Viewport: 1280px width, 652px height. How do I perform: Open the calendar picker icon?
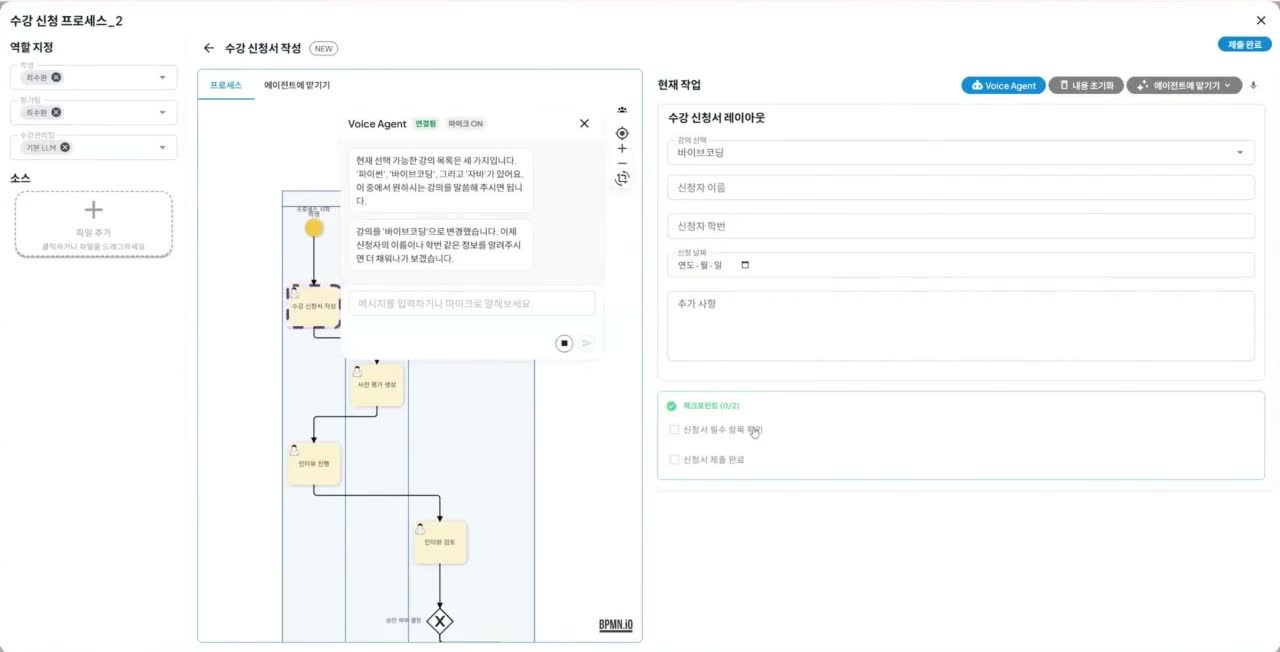pos(745,265)
